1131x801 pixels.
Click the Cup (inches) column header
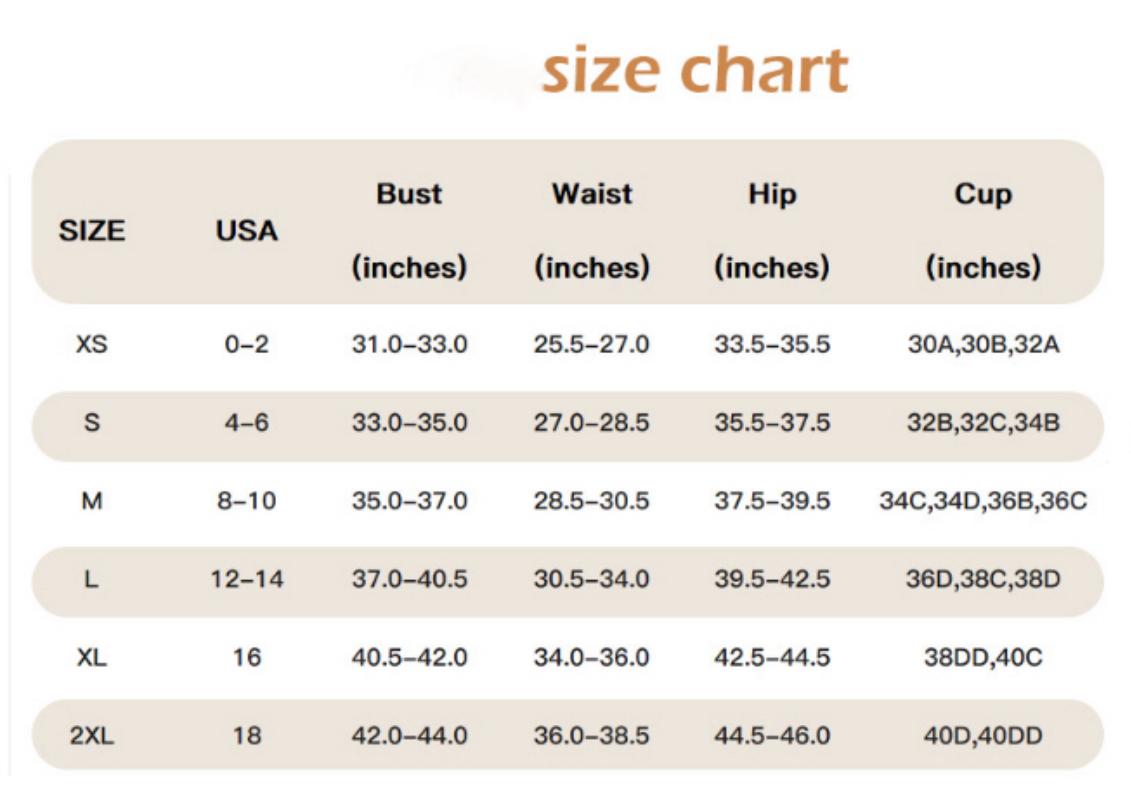pyautogui.click(x=983, y=230)
